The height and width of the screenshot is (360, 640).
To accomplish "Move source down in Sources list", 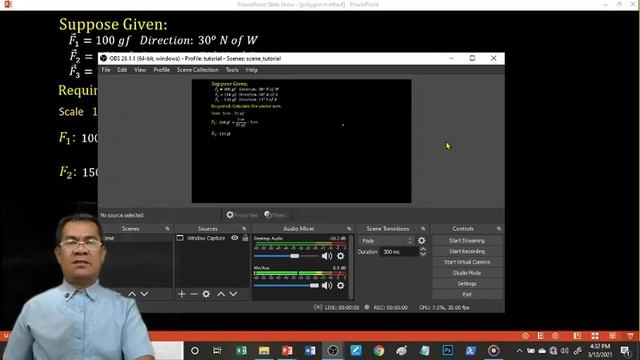I will [x=233, y=294].
